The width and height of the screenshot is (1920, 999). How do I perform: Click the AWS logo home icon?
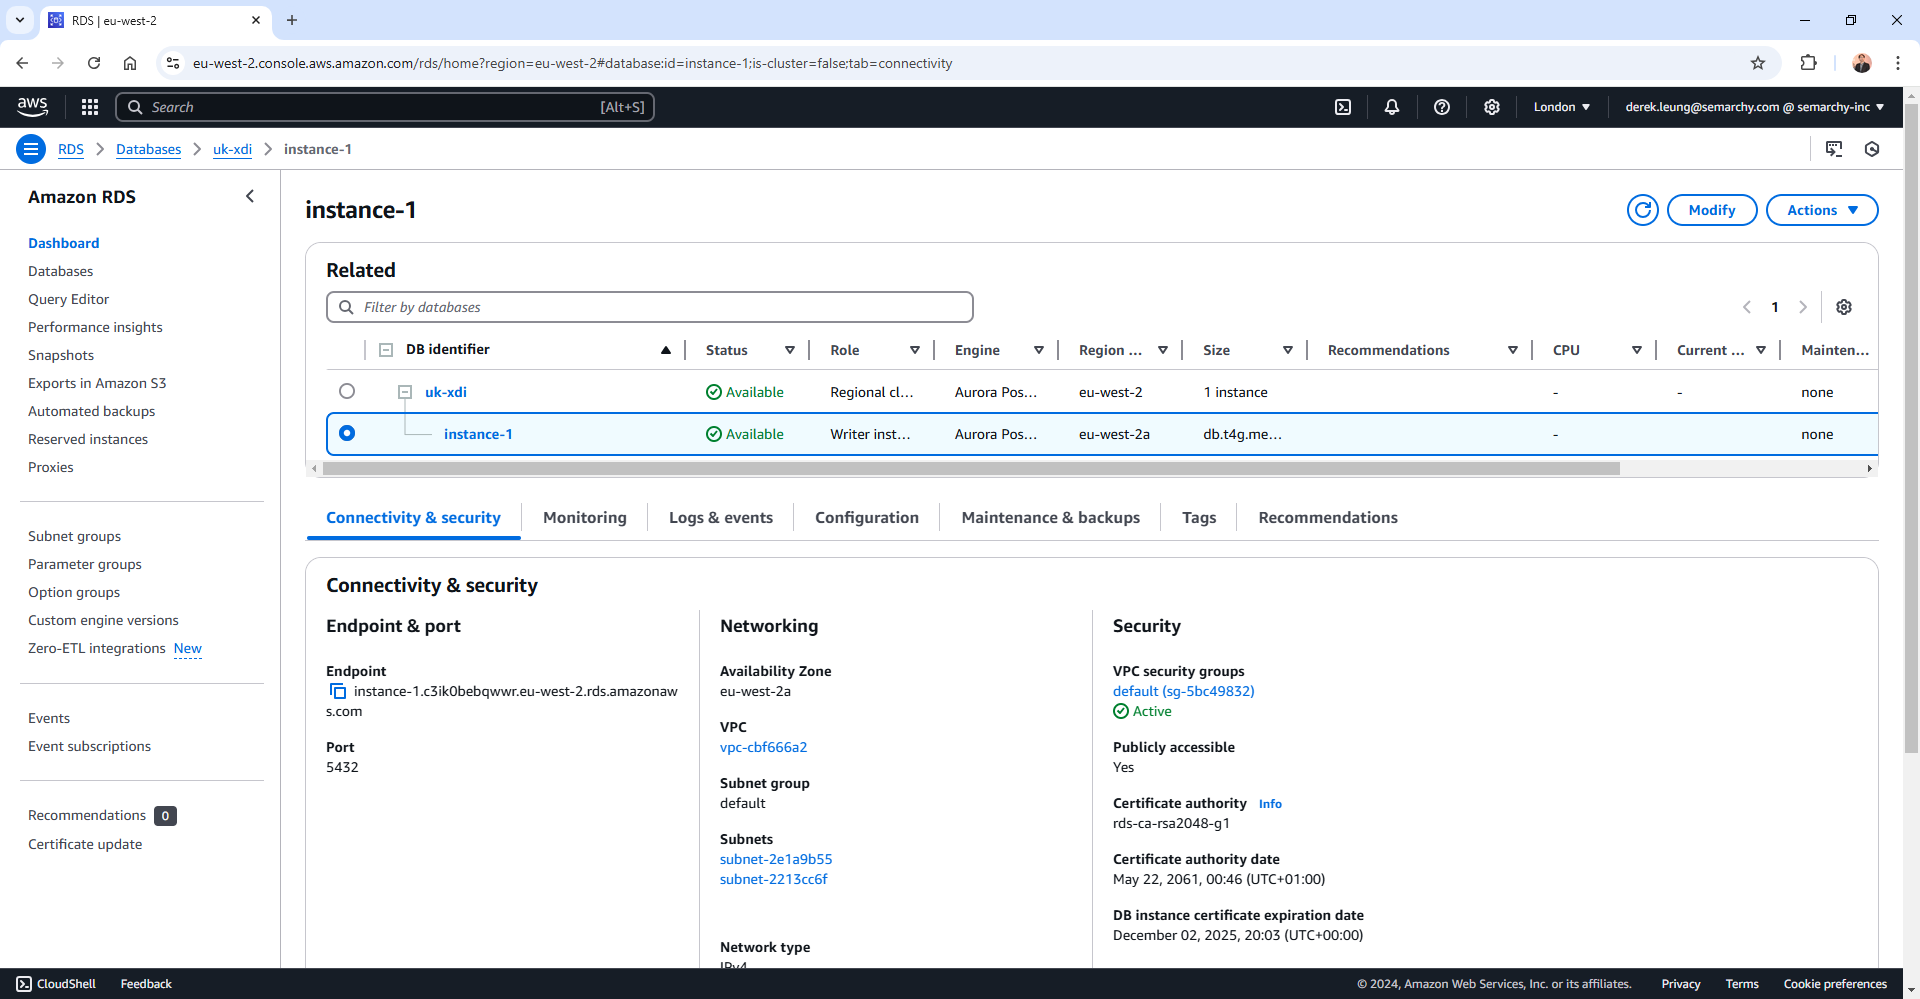click(x=32, y=106)
